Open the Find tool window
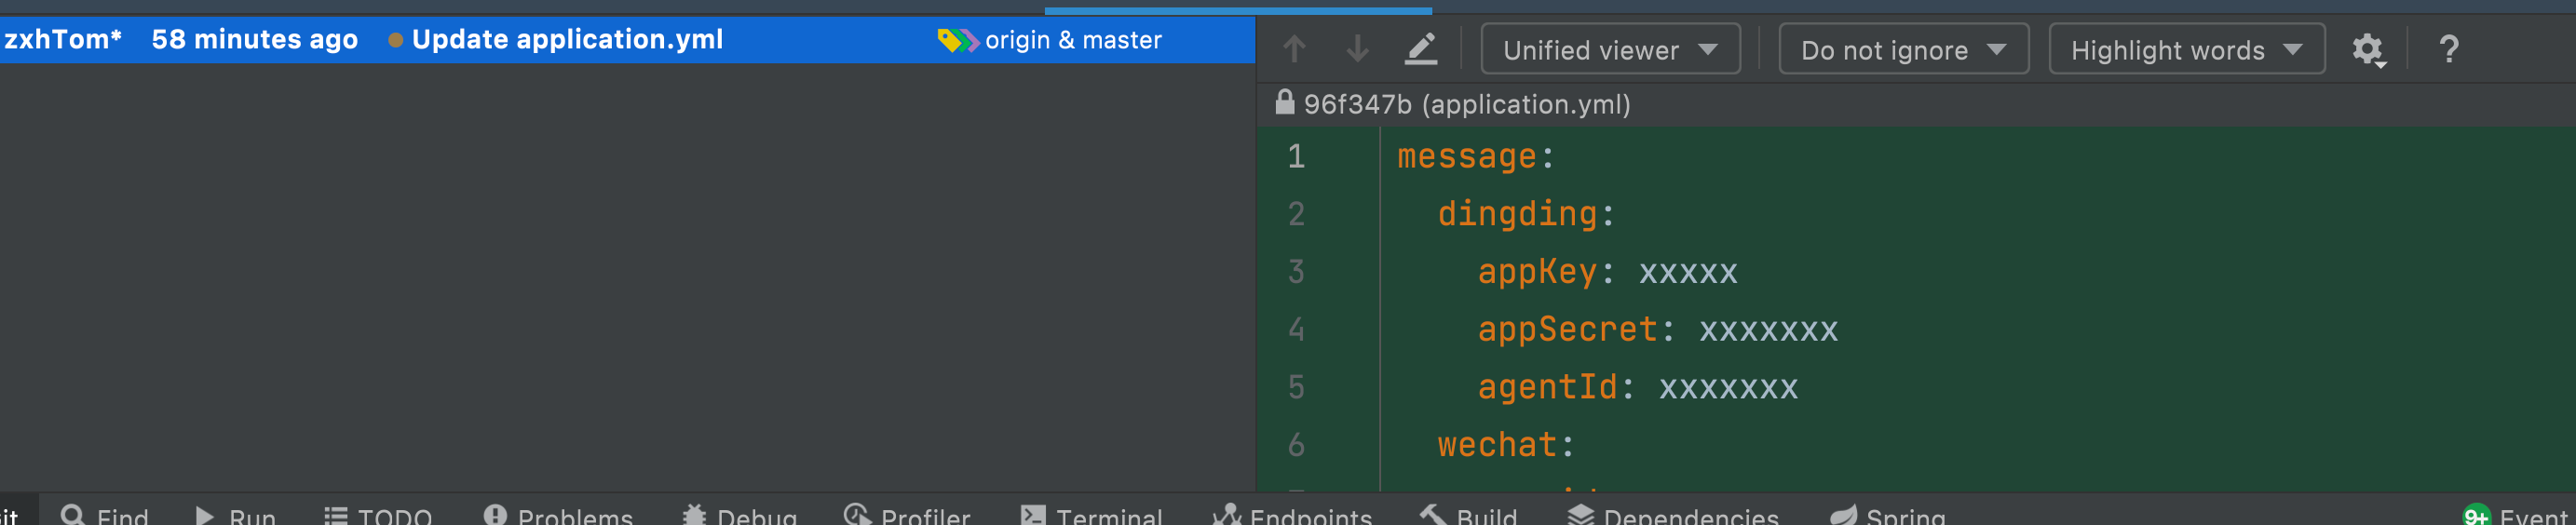This screenshot has height=525, width=2576. [x=104, y=514]
